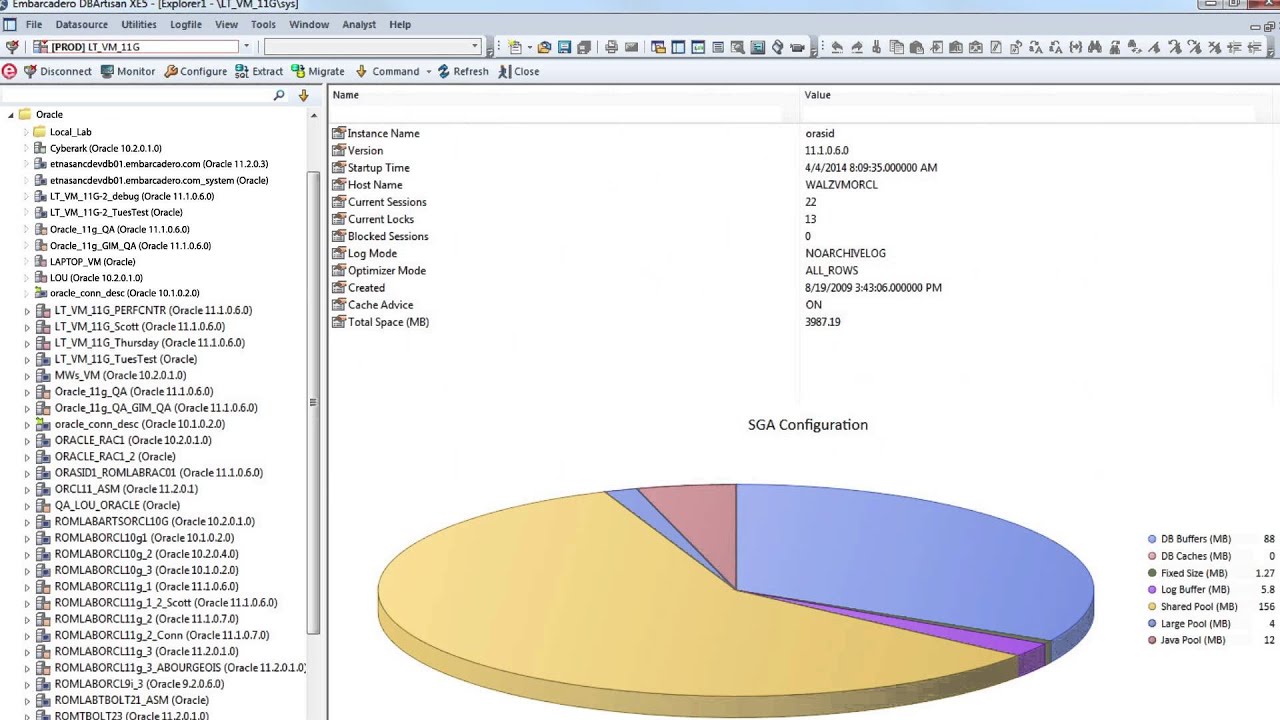Open the Utilities menu

(138, 24)
